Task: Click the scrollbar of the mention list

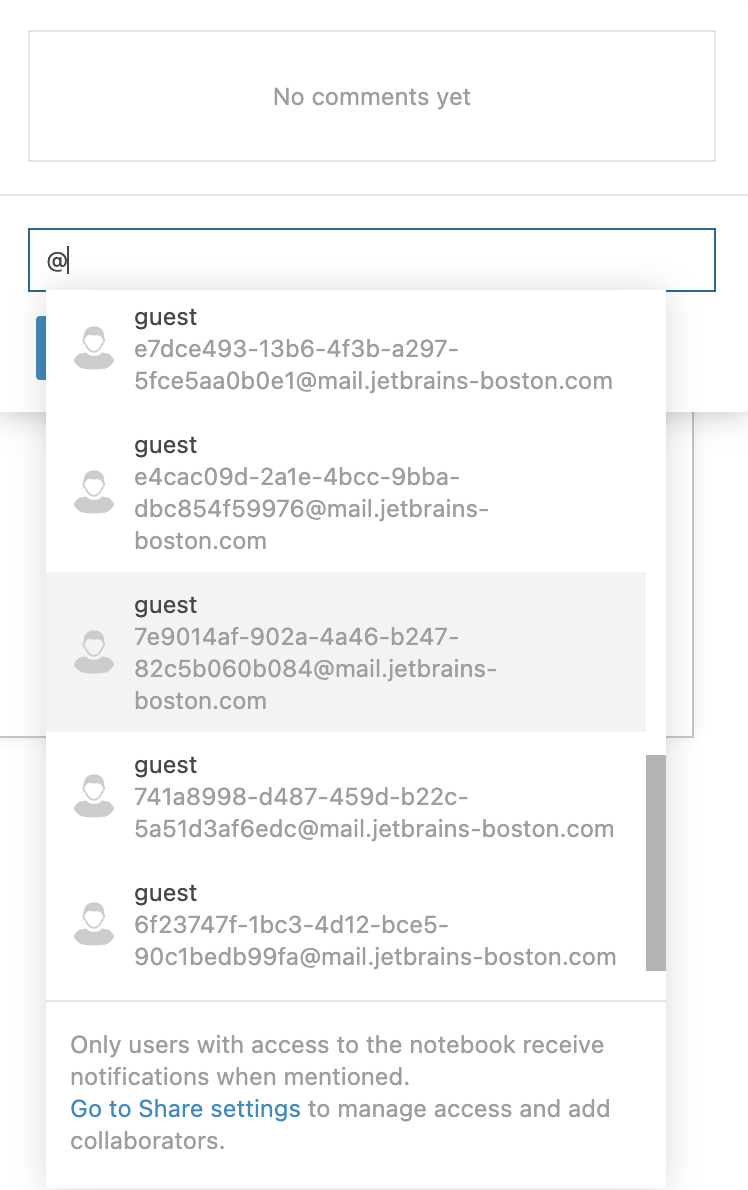Action: 657,862
